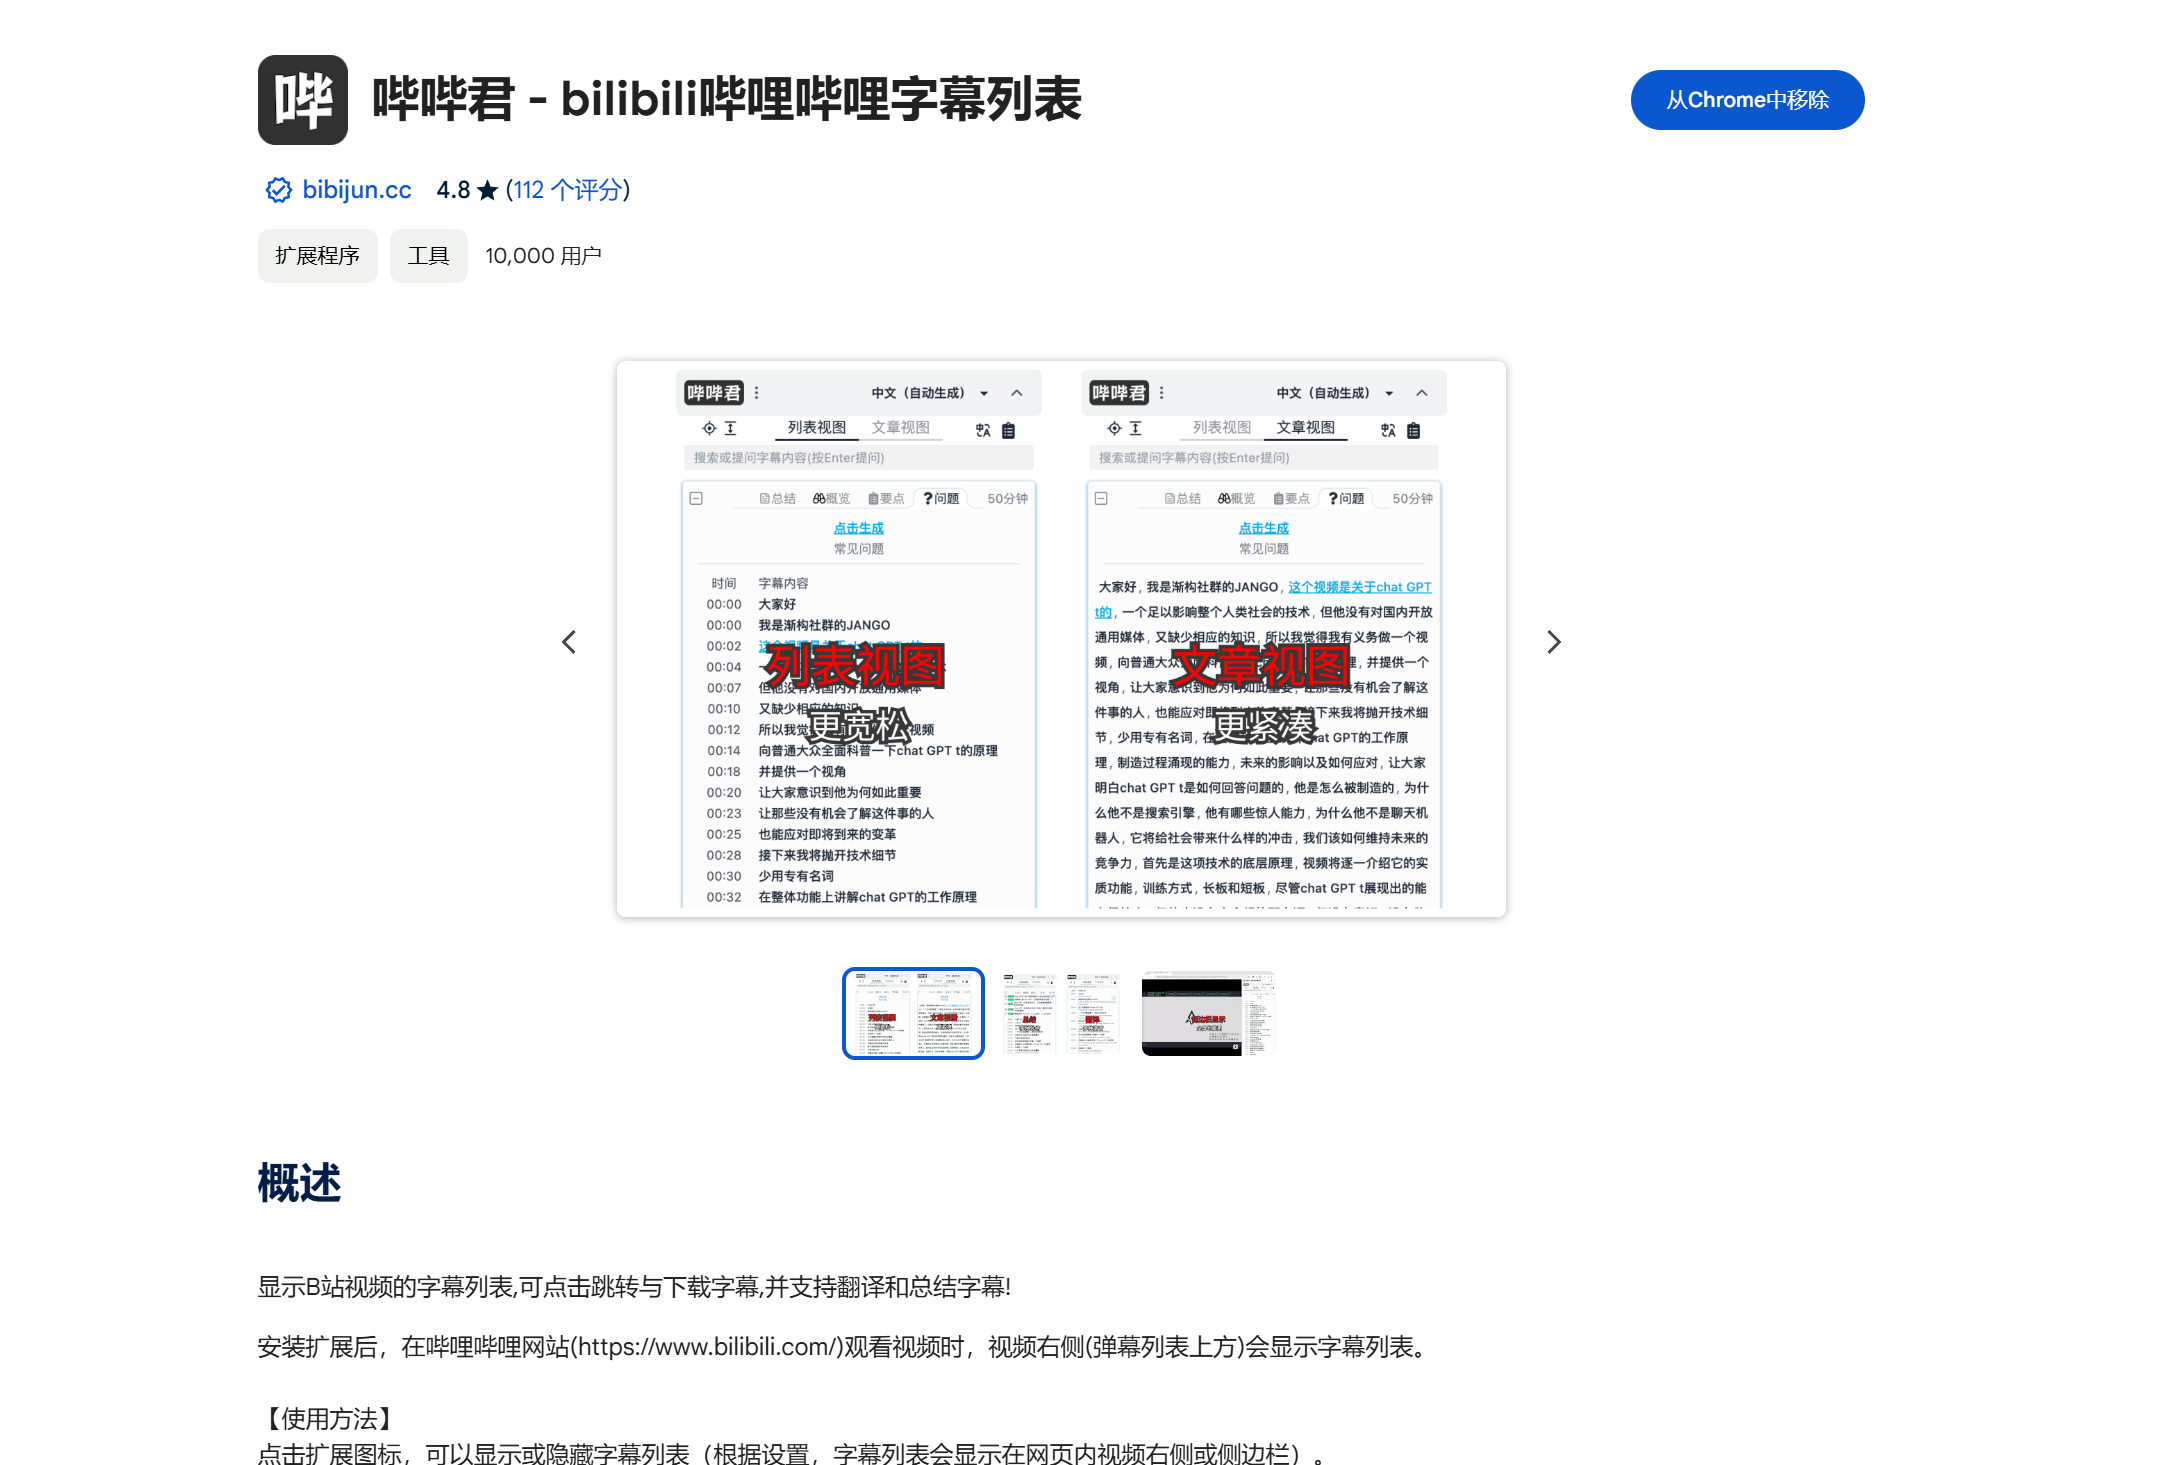Image resolution: width=2167 pixels, height=1465 pixels.
Task: Click the verified publisher badge icon
Action: pyautogui.click(x=278, y=190)
